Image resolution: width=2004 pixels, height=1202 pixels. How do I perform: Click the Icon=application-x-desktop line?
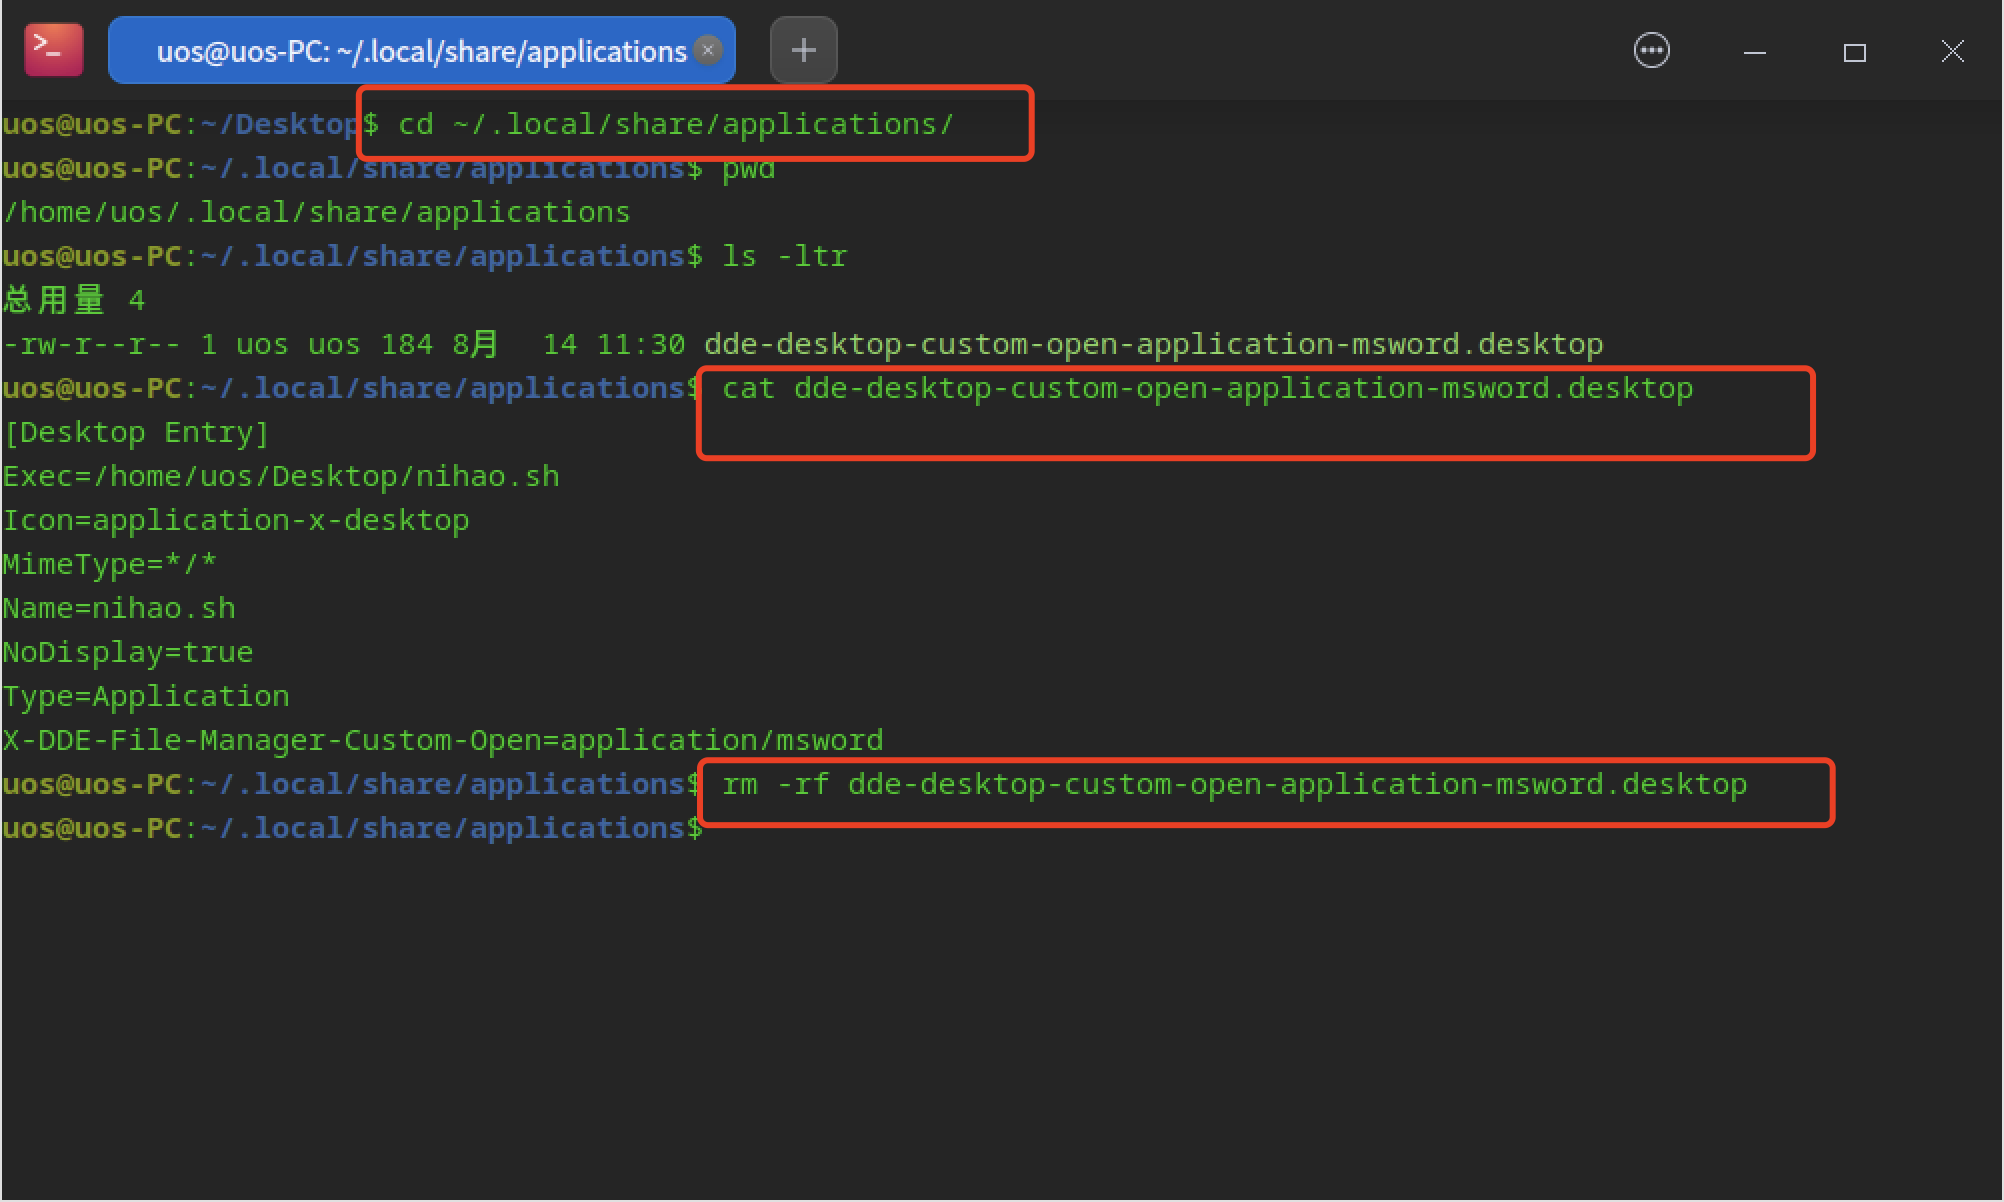click(236, 520)
